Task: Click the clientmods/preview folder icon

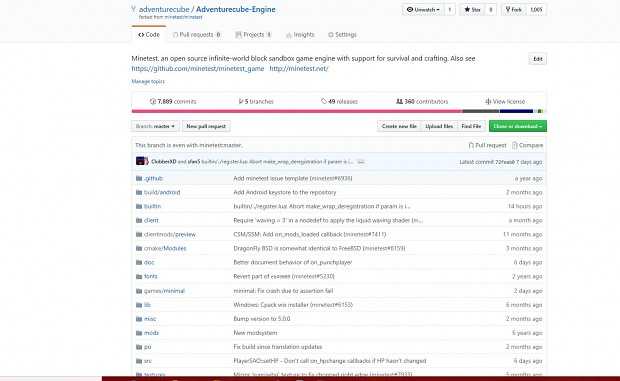Action: pos(139,234)
